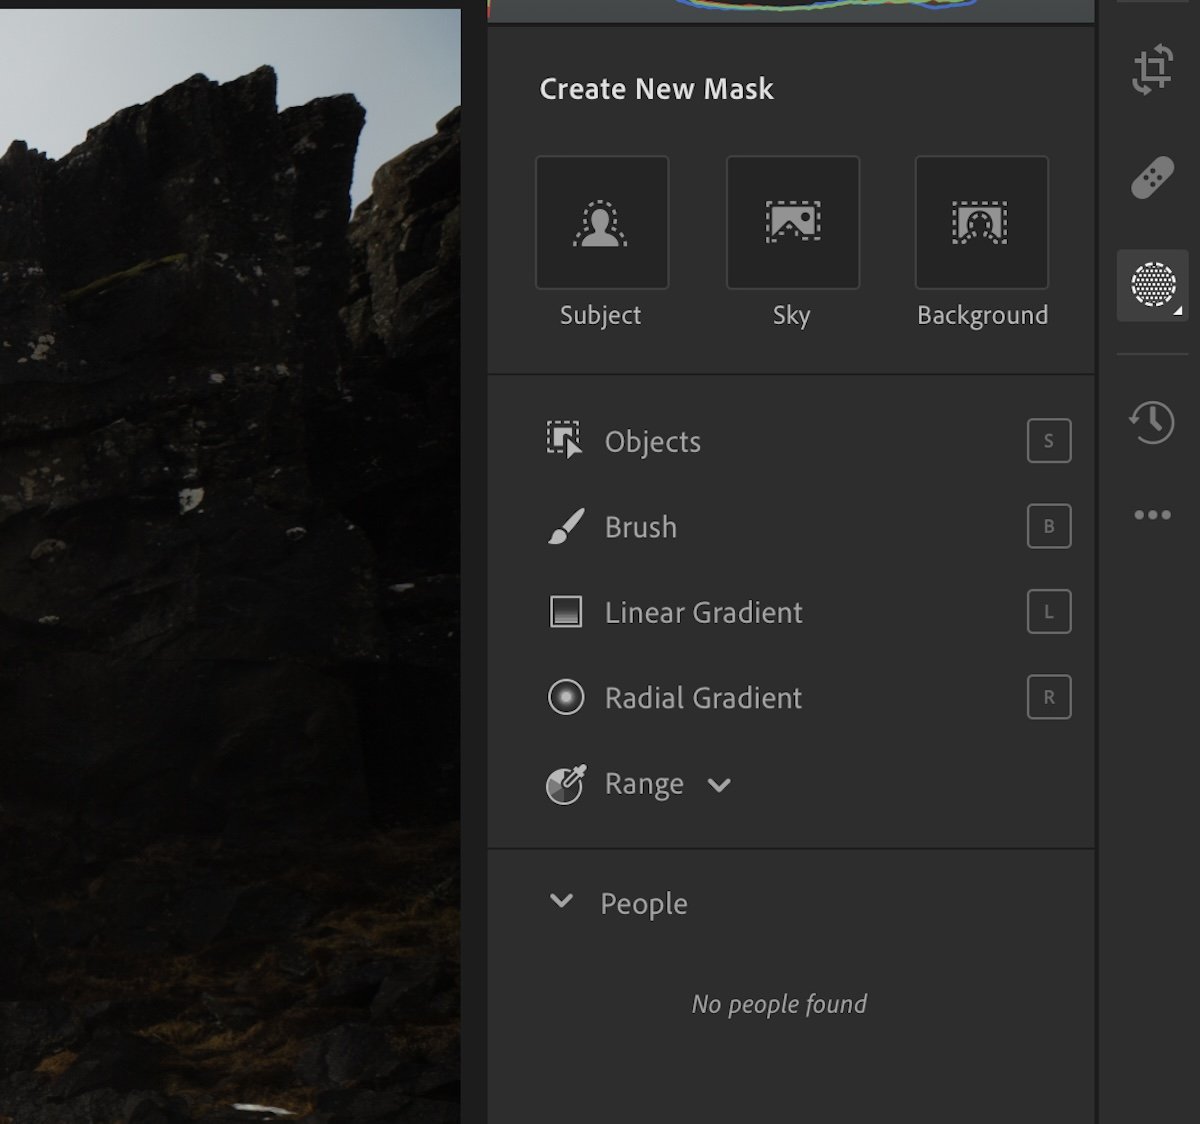This screenshot has width=1200, height=1124.
Task: Select the Objects masking mode
Action: click(x=652, y=441)
